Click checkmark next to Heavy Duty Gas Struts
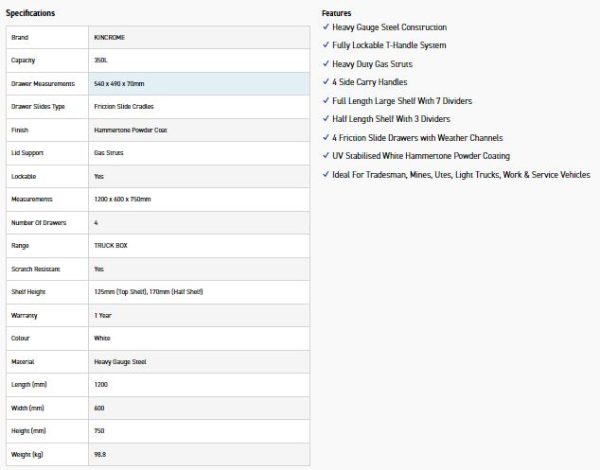 click(x=326, y=64)
